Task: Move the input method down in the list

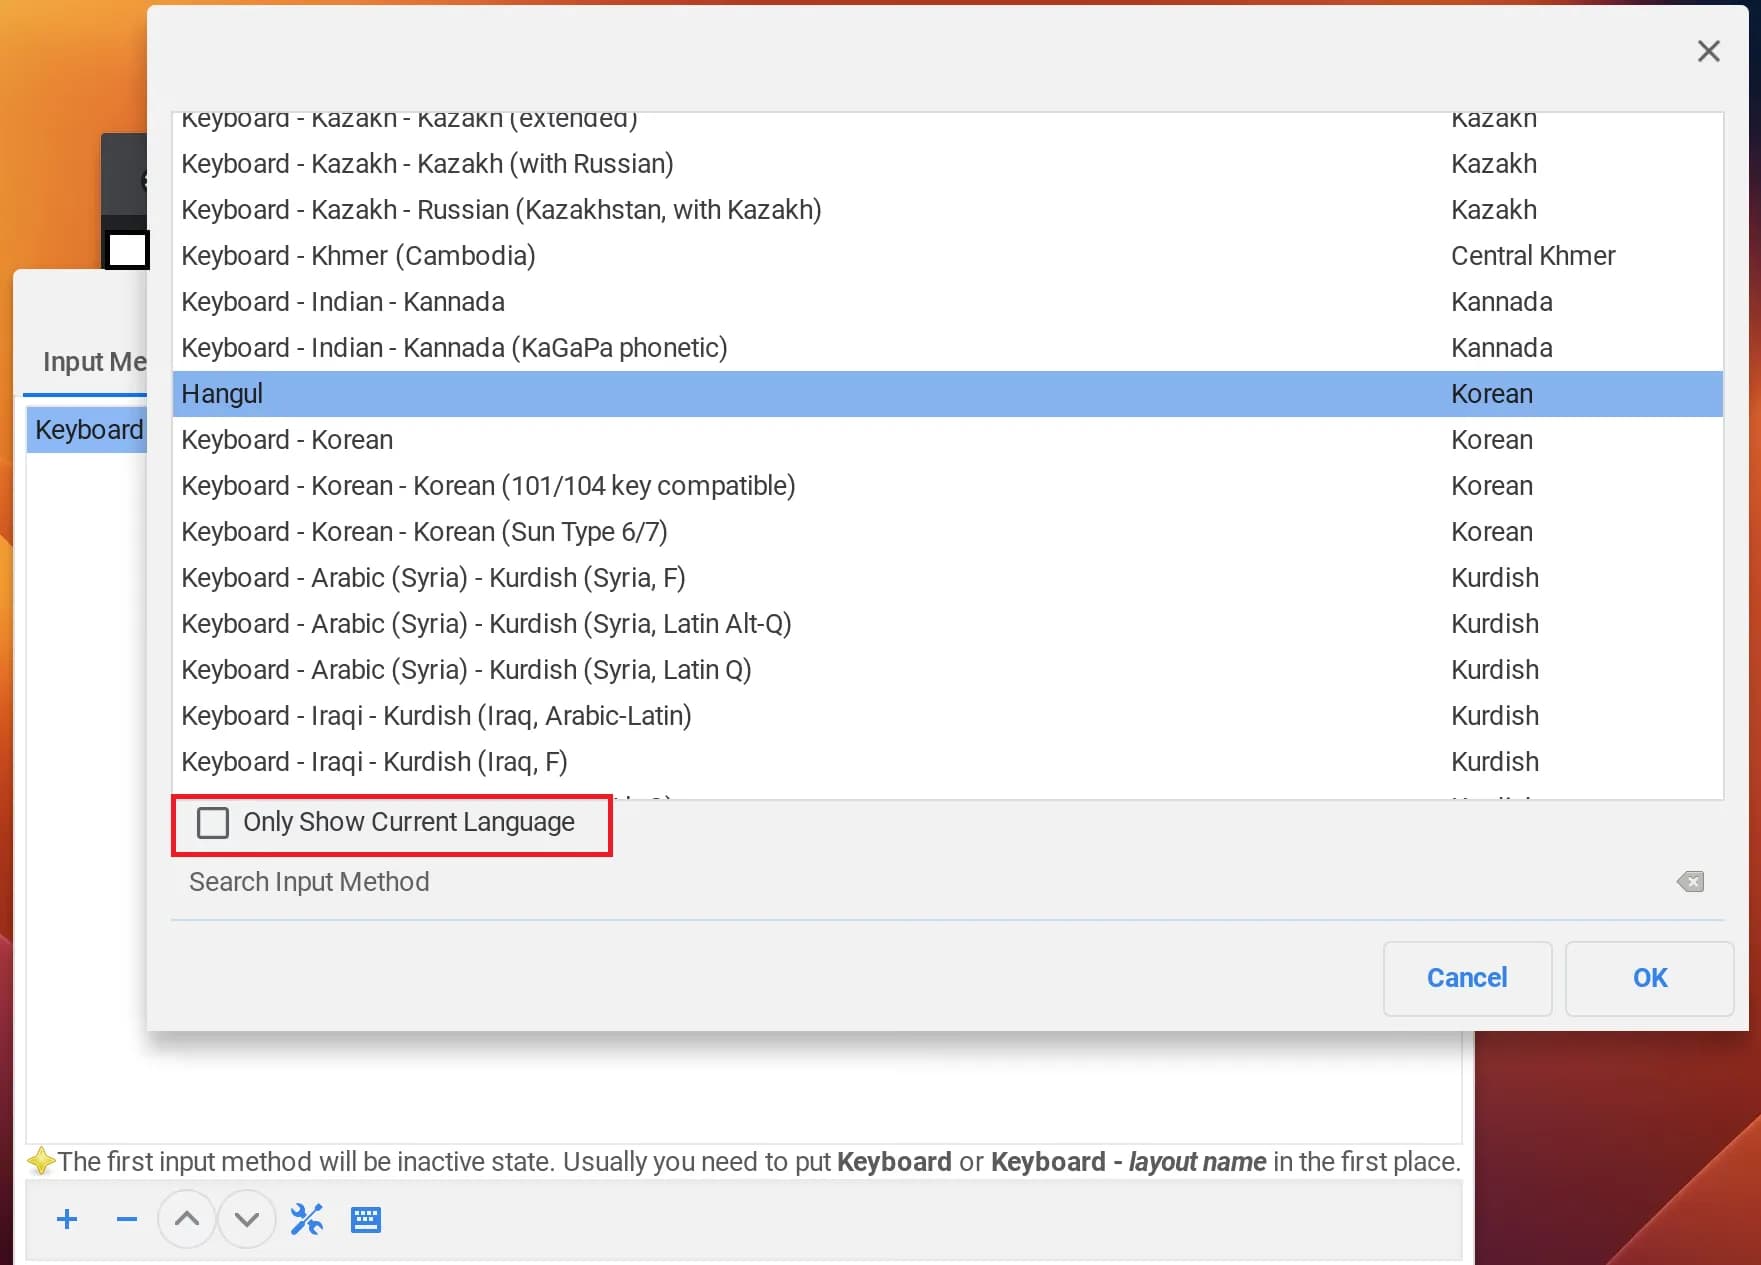Action: tap(246, 1219)
